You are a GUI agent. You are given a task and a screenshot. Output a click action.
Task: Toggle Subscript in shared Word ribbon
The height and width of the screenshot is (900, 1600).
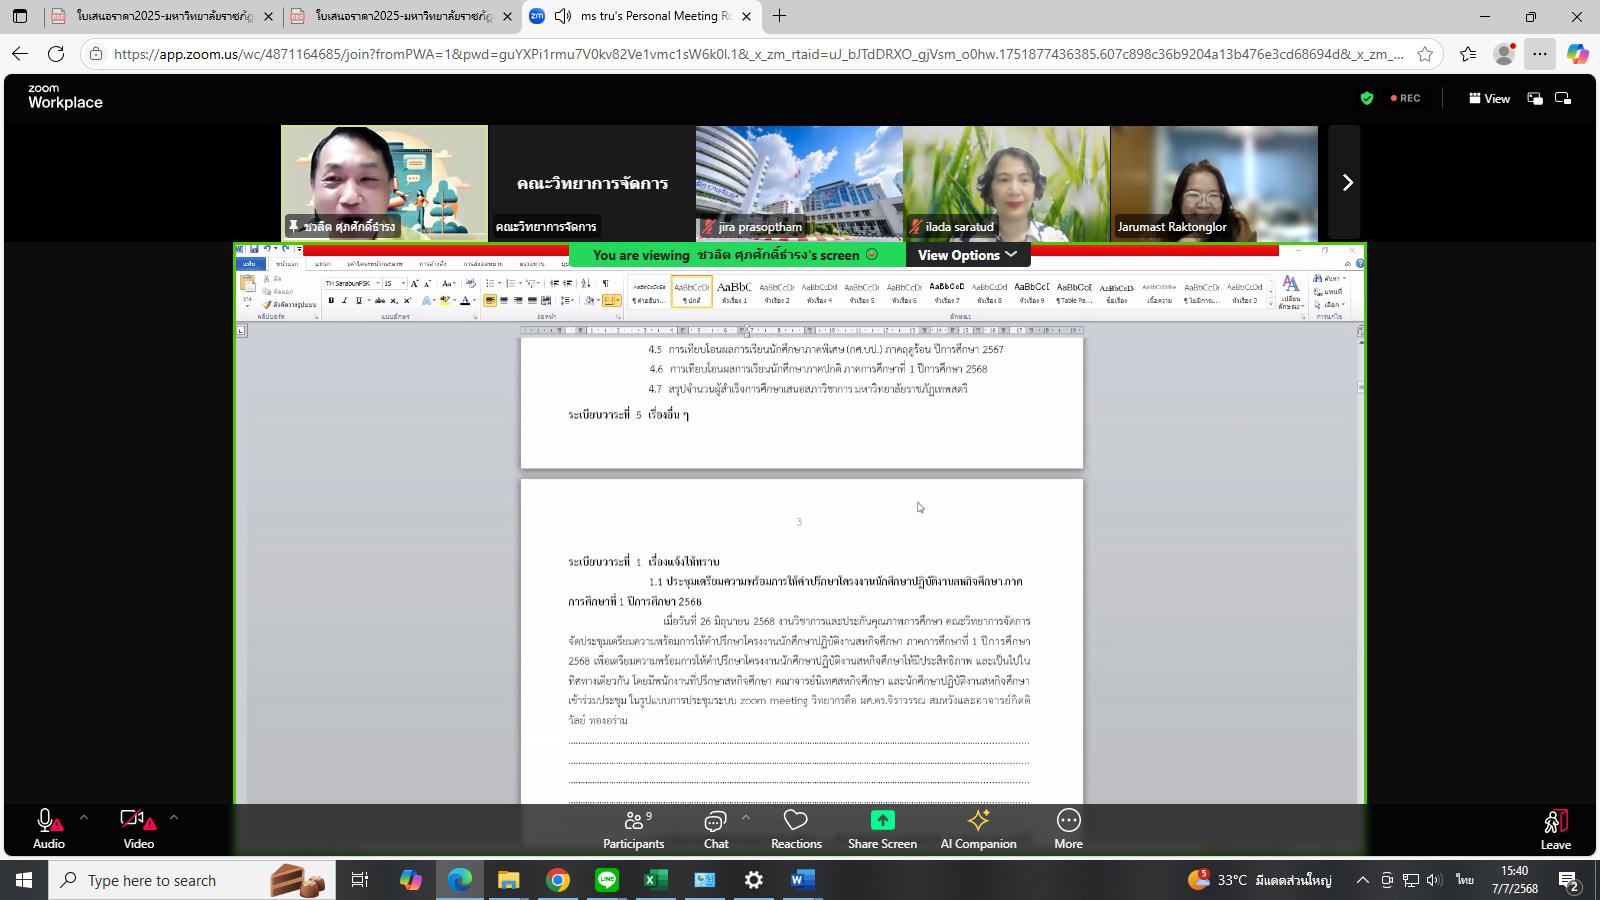coord(394,300)
